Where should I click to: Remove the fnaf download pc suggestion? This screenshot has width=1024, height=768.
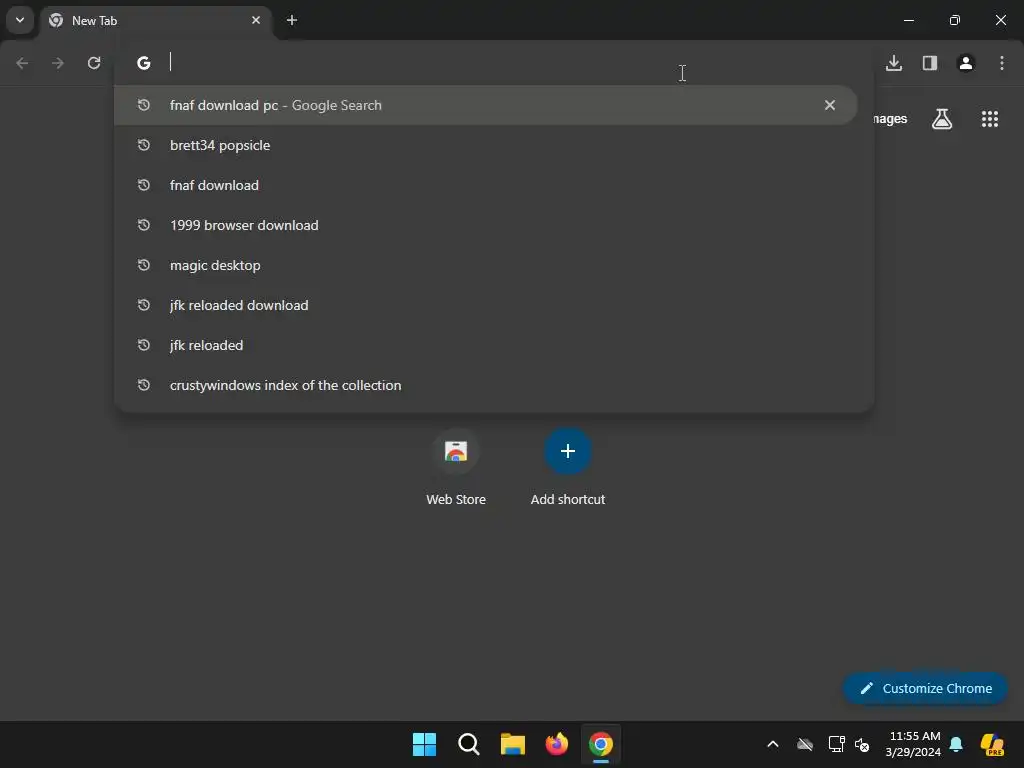(x=829, y=105)
